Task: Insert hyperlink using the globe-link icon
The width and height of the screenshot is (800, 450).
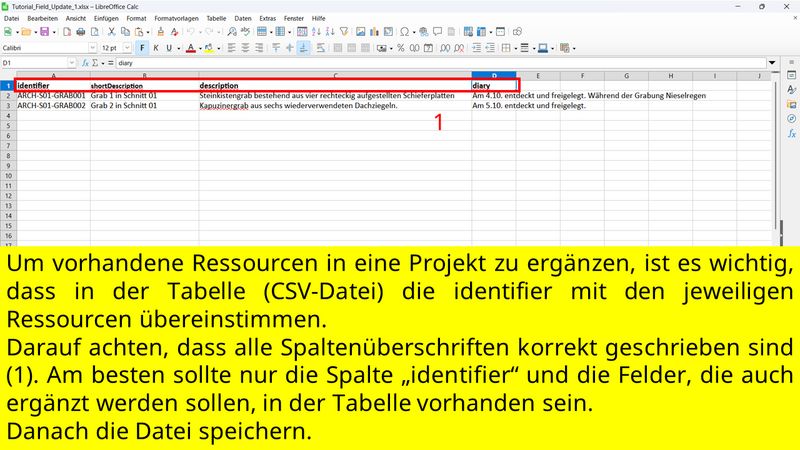Action: [x=423, y=32]
